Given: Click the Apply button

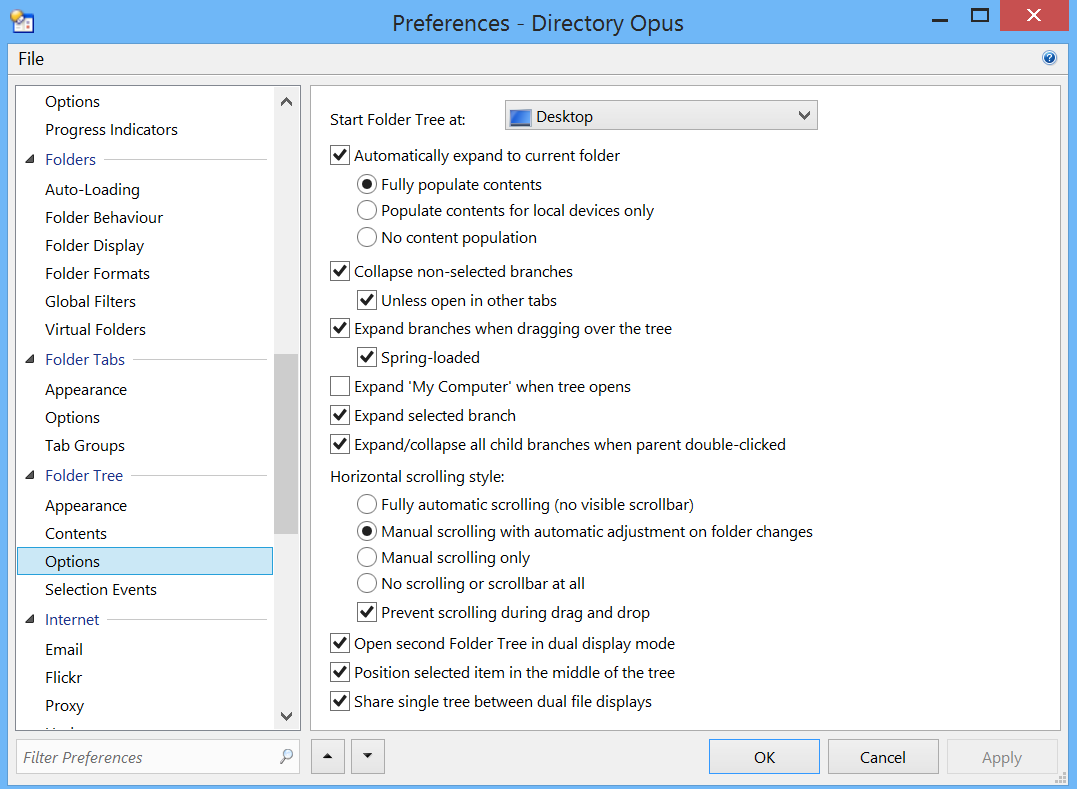Looking at the screenshot, I should (1001, 757).
